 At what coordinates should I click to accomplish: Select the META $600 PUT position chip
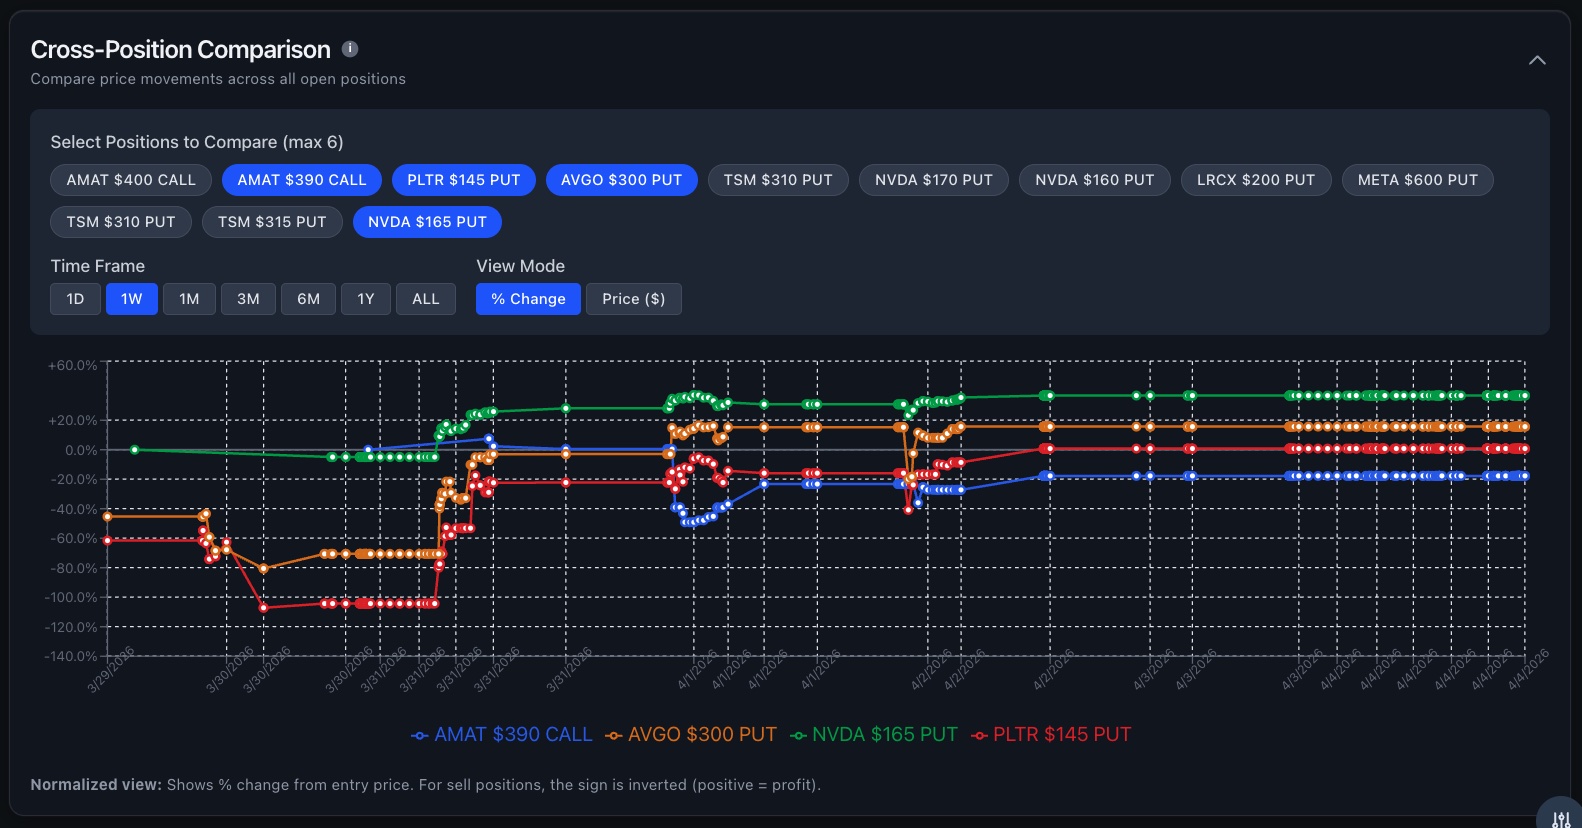(x=1418, y=180)
